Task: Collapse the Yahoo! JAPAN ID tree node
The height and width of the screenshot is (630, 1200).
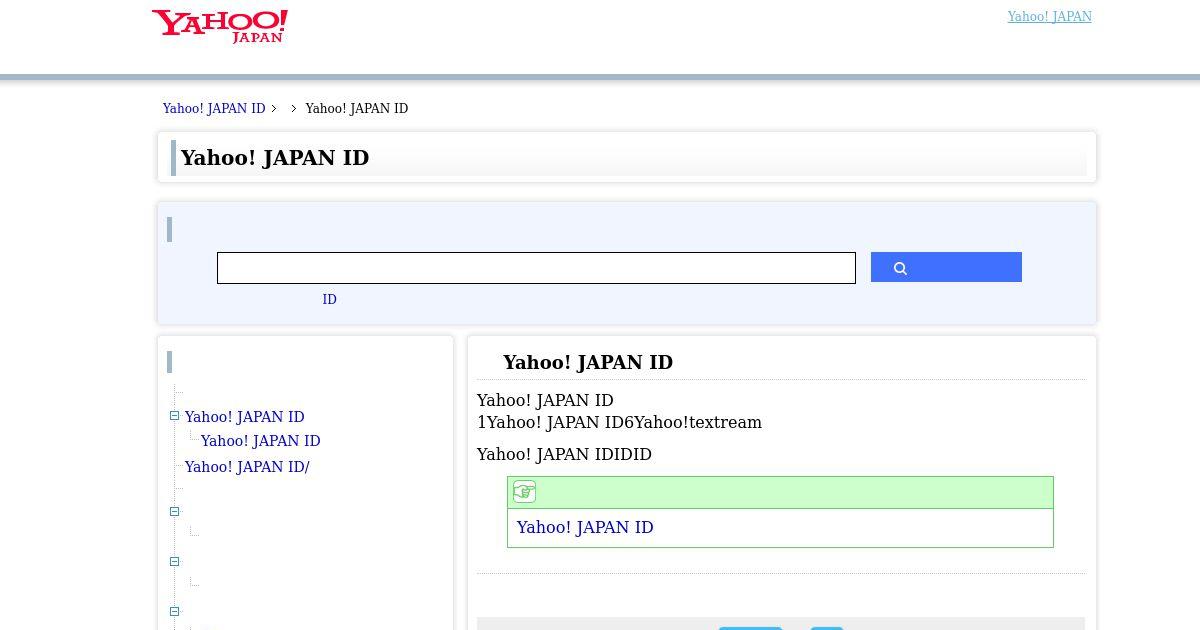Action: click(174, 416)
